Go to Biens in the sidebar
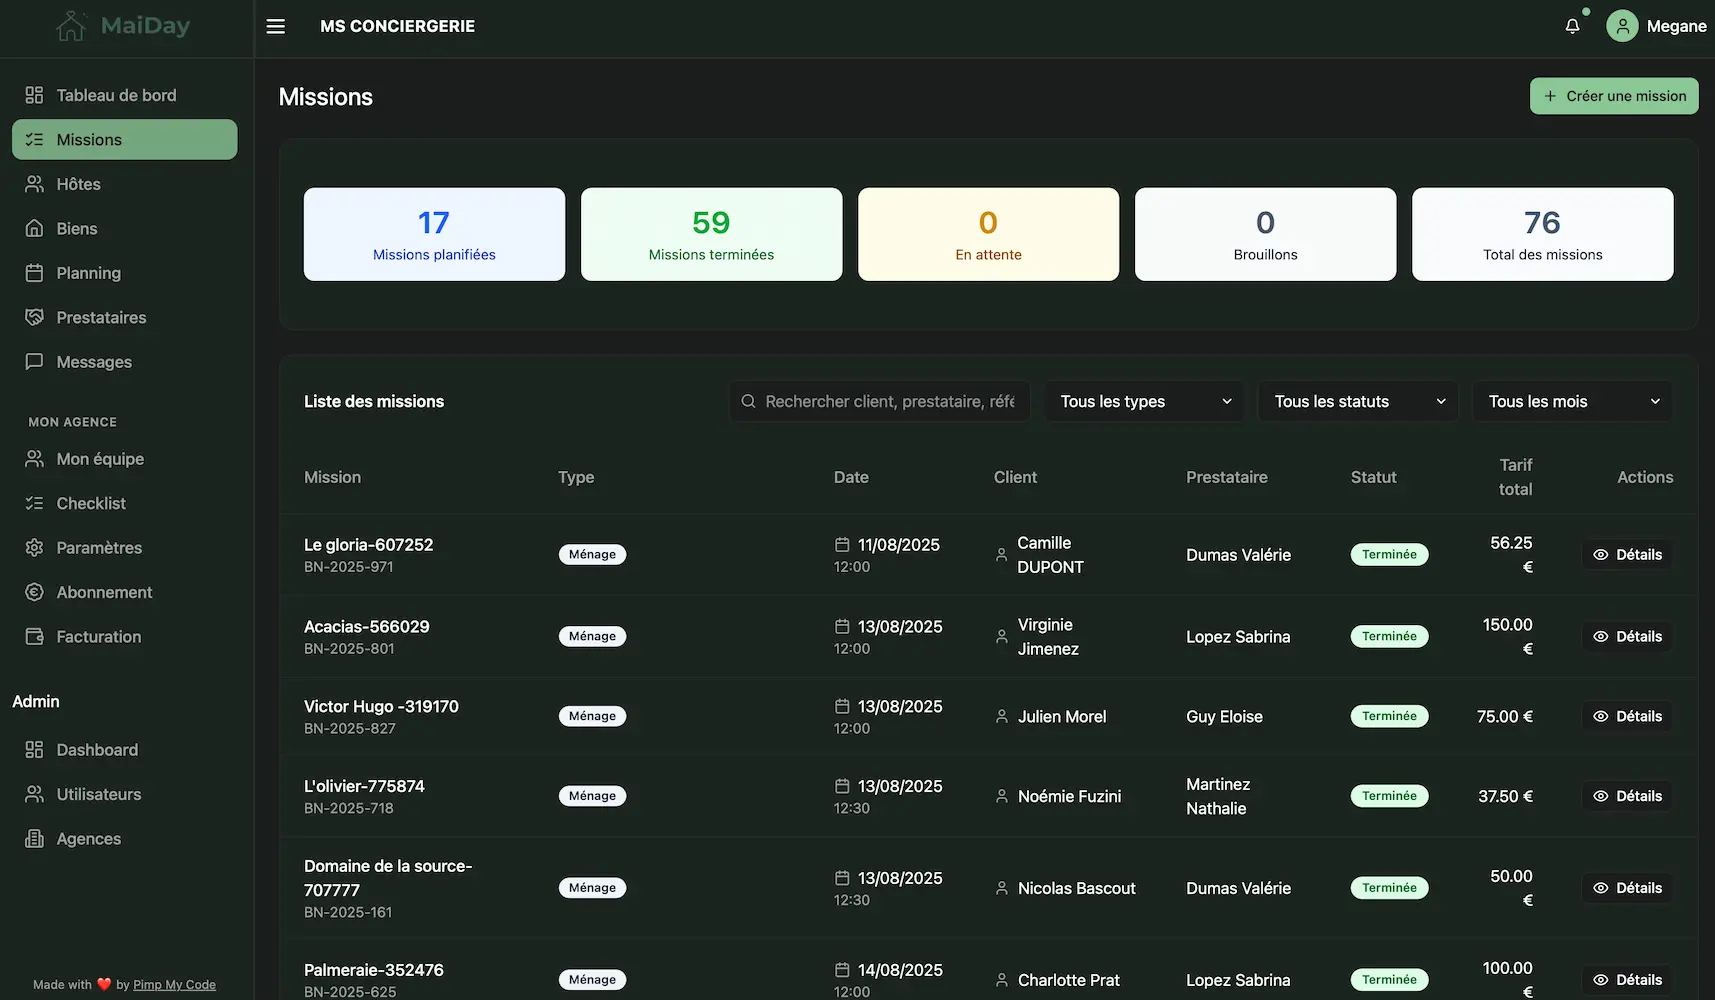Screen dimensions: 1715x1000 76,229
